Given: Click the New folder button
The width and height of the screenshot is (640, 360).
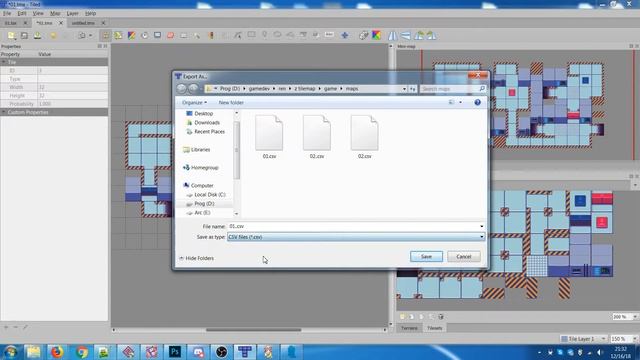Looking at the screenshot, I should click(231, 102).
